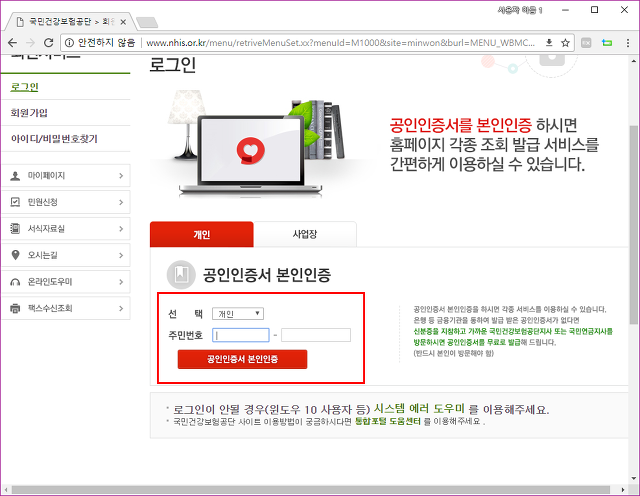Click the 팩스수신조회 sidebar label
The height and width of the screenshot is (496, 640).
50,308
